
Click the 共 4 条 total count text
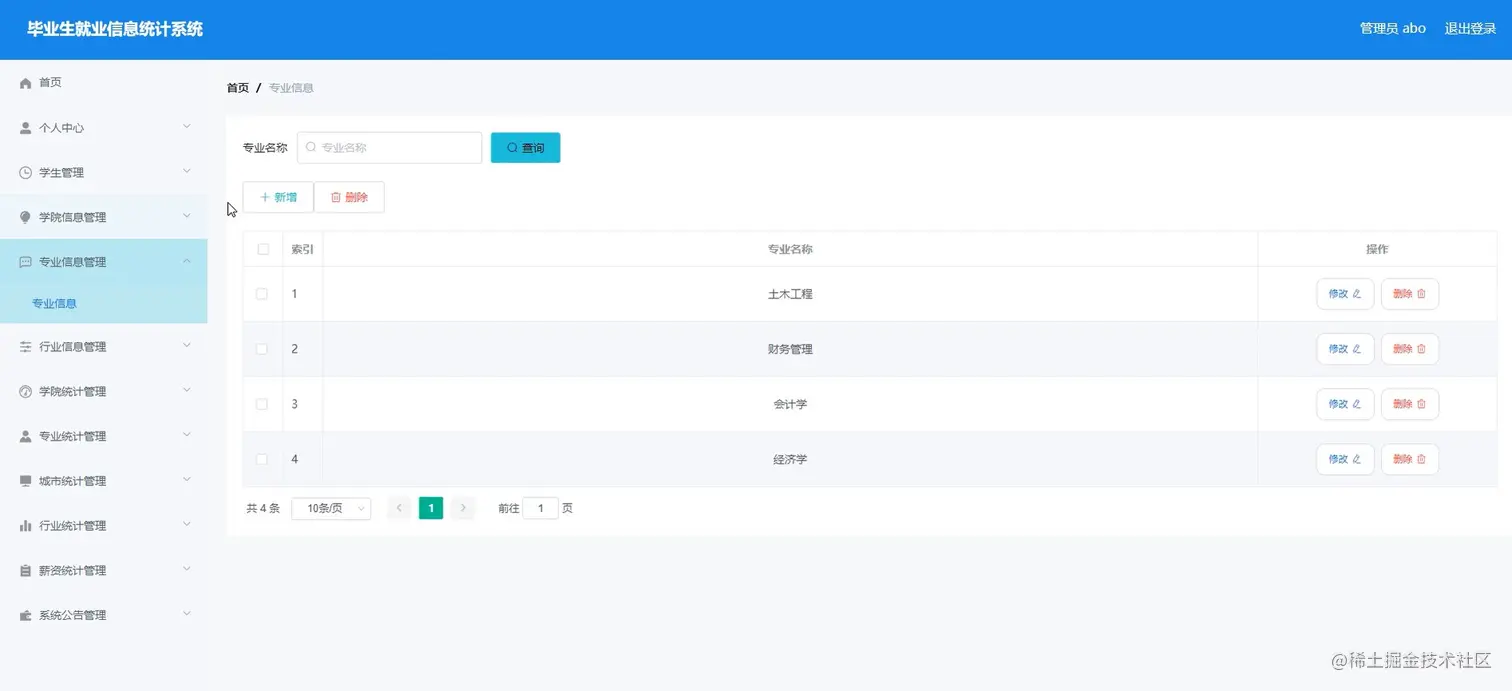(x=263, y=508)
